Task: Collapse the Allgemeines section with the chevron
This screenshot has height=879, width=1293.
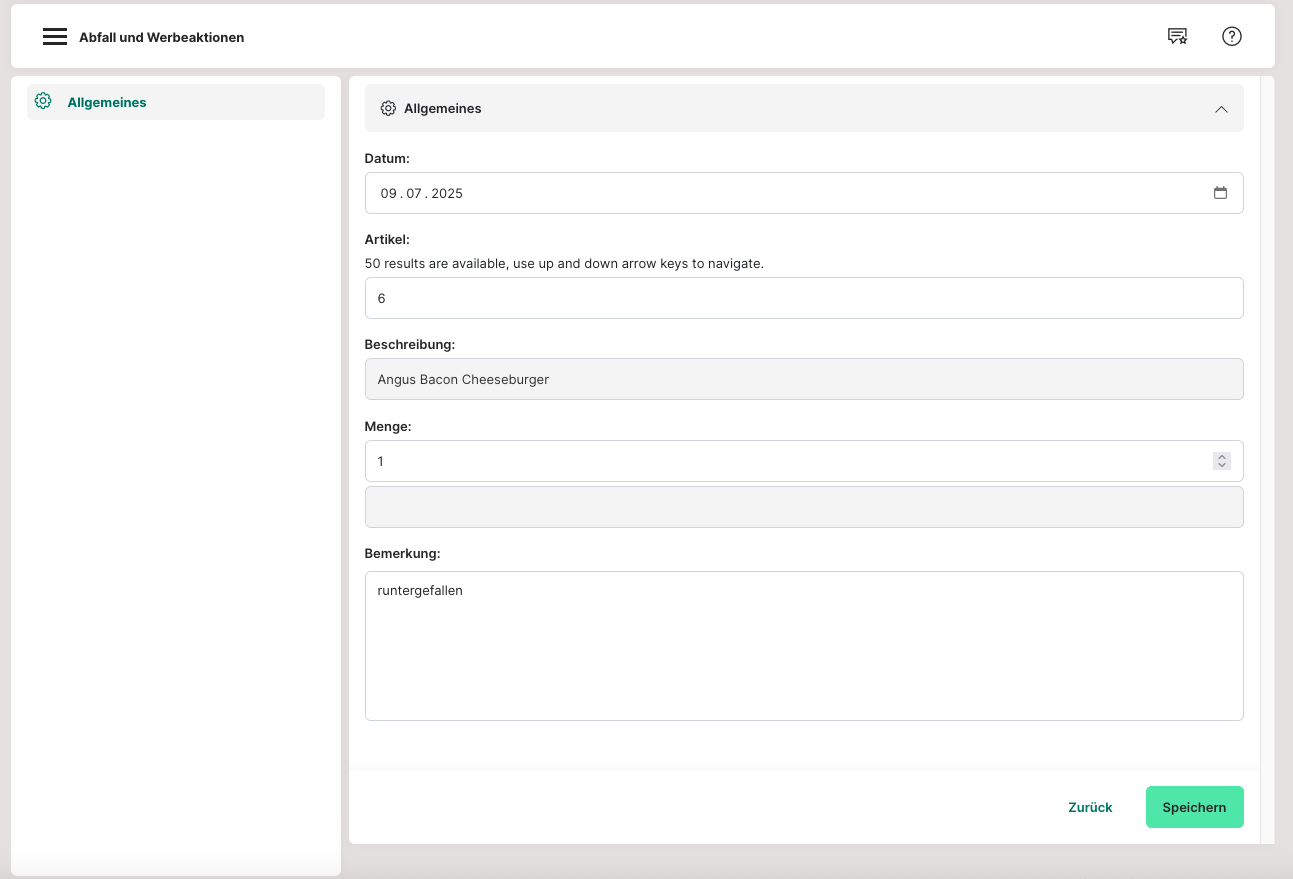Action: pyautogui.click(x=1220, y=109)
